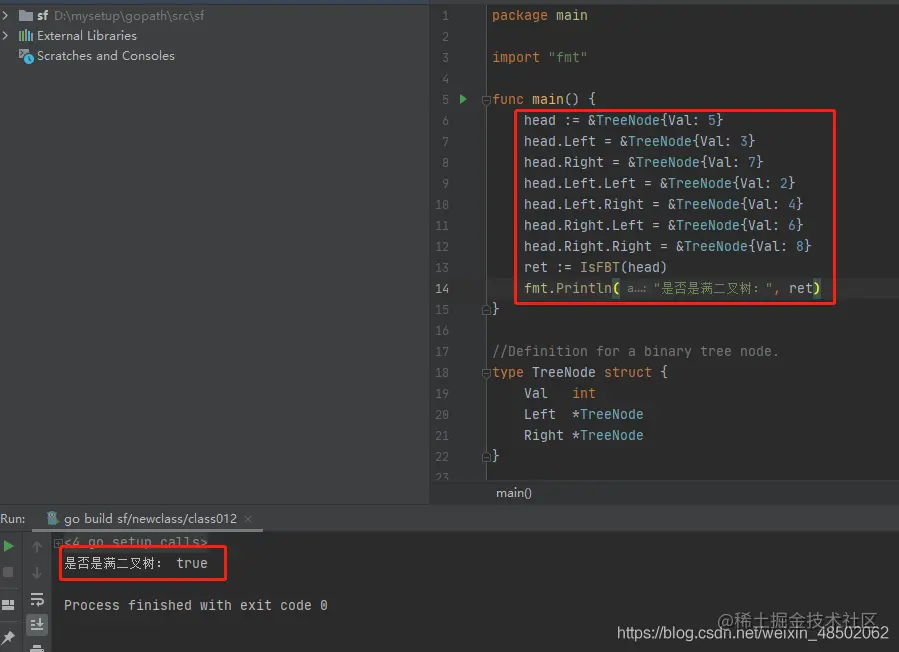The width and height of the screenshot is (899, 652).
Task: Click gutter line number 18
Action: tap(442, 373)
